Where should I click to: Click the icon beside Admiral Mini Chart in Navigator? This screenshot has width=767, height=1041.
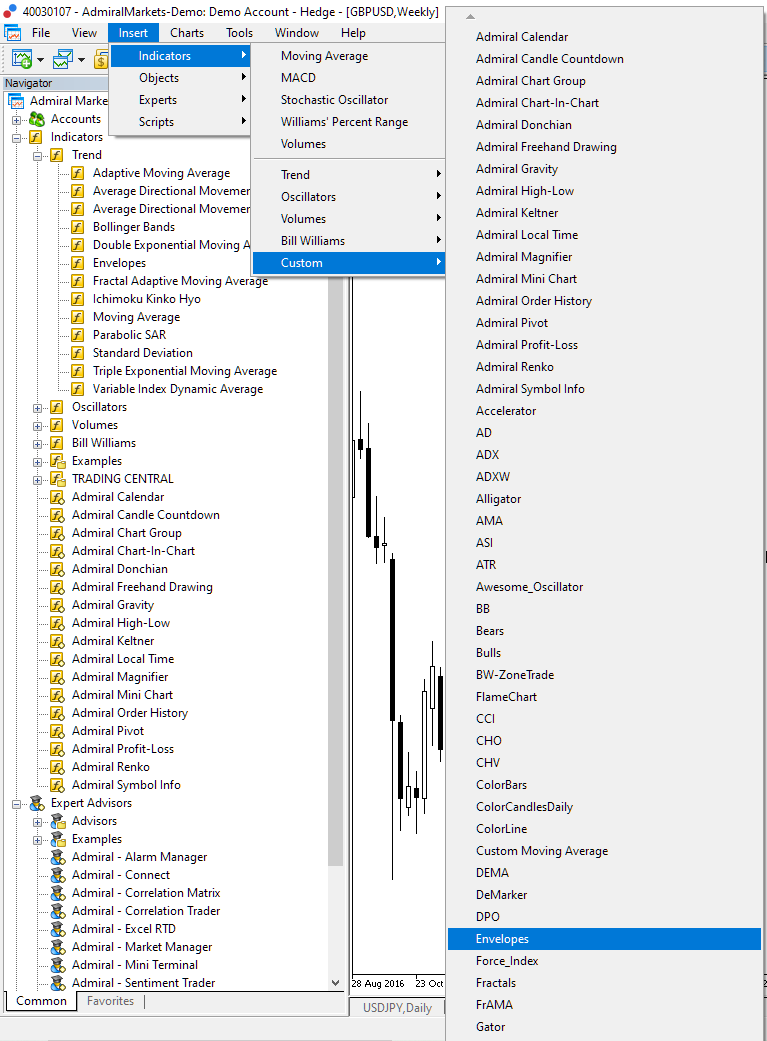click(x=58, y=695)
